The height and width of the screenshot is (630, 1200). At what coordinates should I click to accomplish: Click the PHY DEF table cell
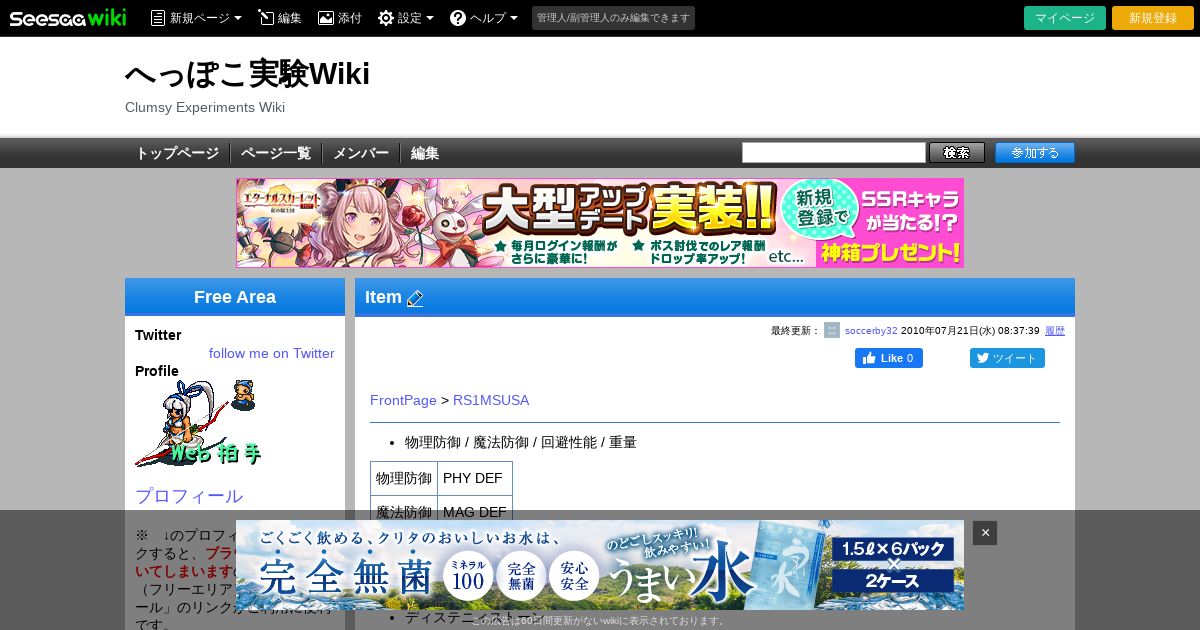475,478
